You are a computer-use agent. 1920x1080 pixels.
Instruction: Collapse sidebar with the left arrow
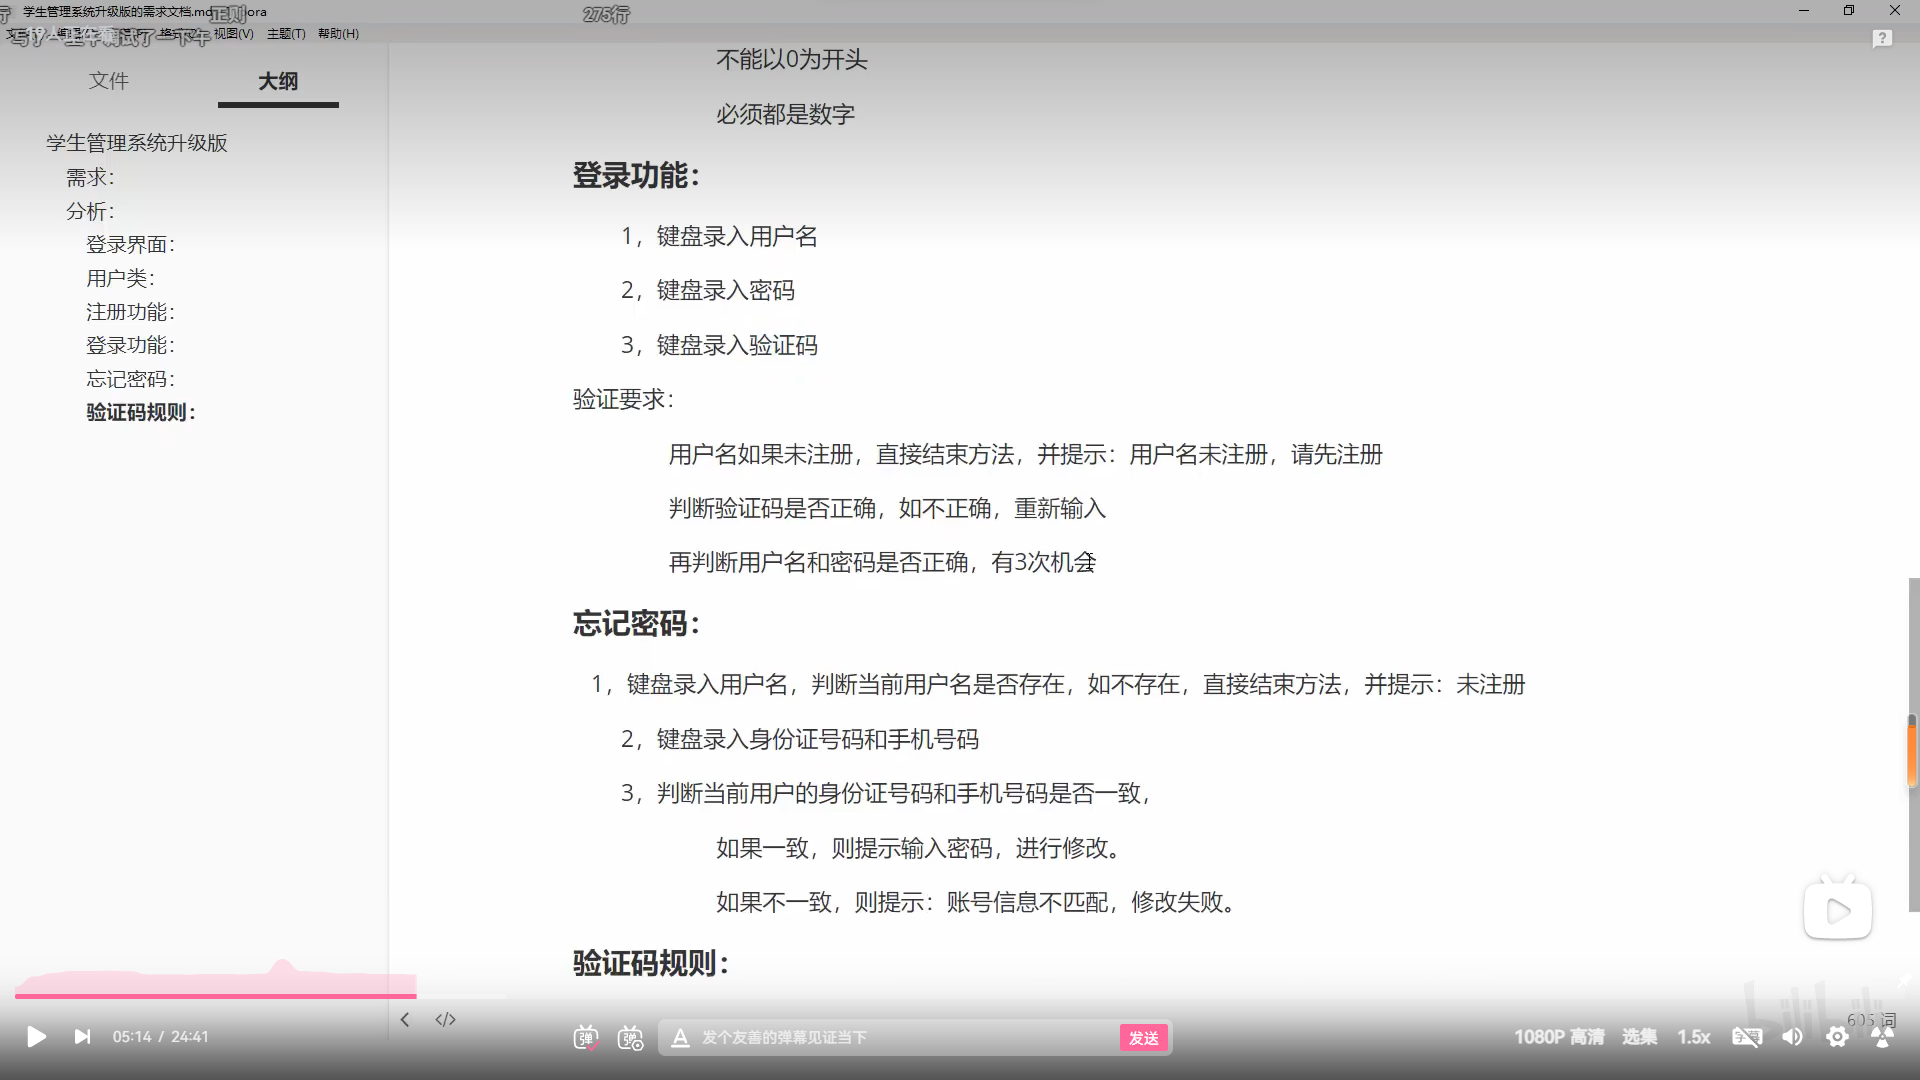pyautogui.click(x=405, y=1019)
